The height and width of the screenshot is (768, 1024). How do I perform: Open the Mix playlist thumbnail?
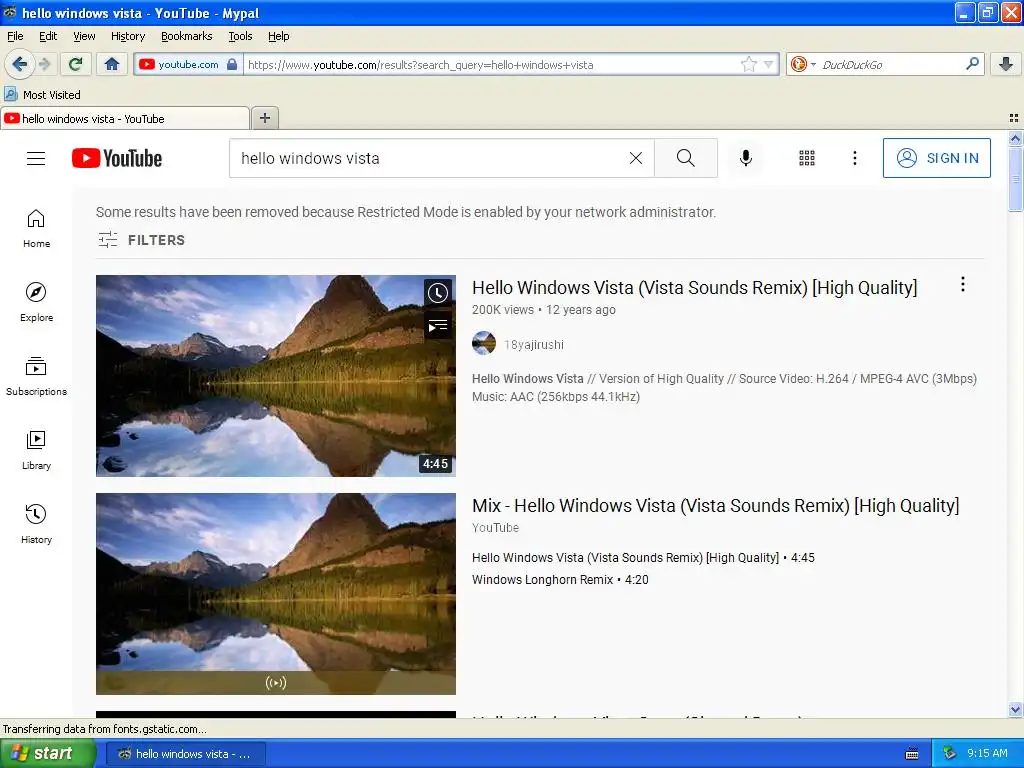pyautogui.click(x=276, y=594)
